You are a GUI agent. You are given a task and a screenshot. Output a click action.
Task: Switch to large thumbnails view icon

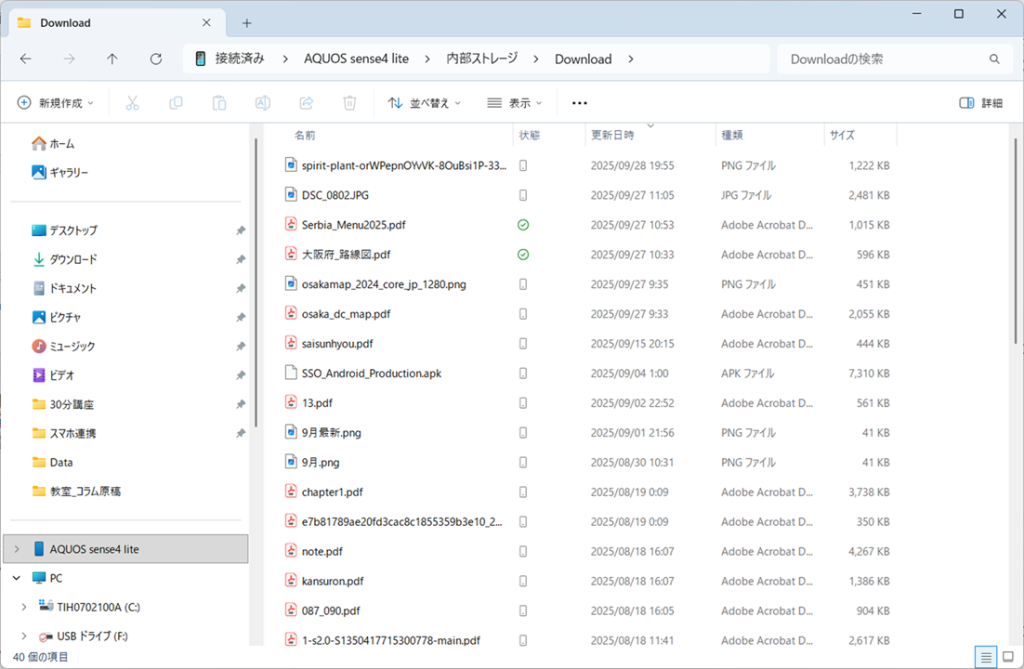[1008, 656]
